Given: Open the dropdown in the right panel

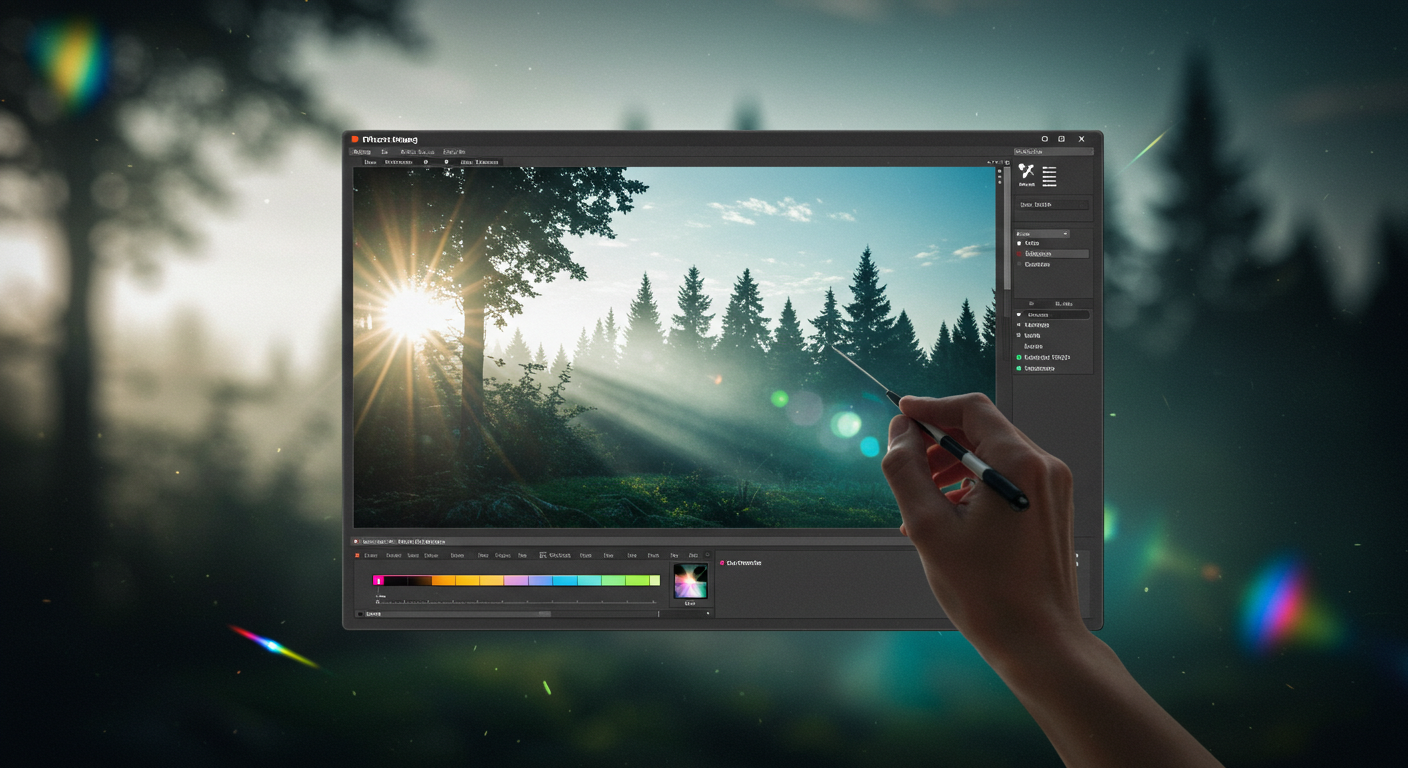Looking at the screenshot, I should tap(1042, 234).
